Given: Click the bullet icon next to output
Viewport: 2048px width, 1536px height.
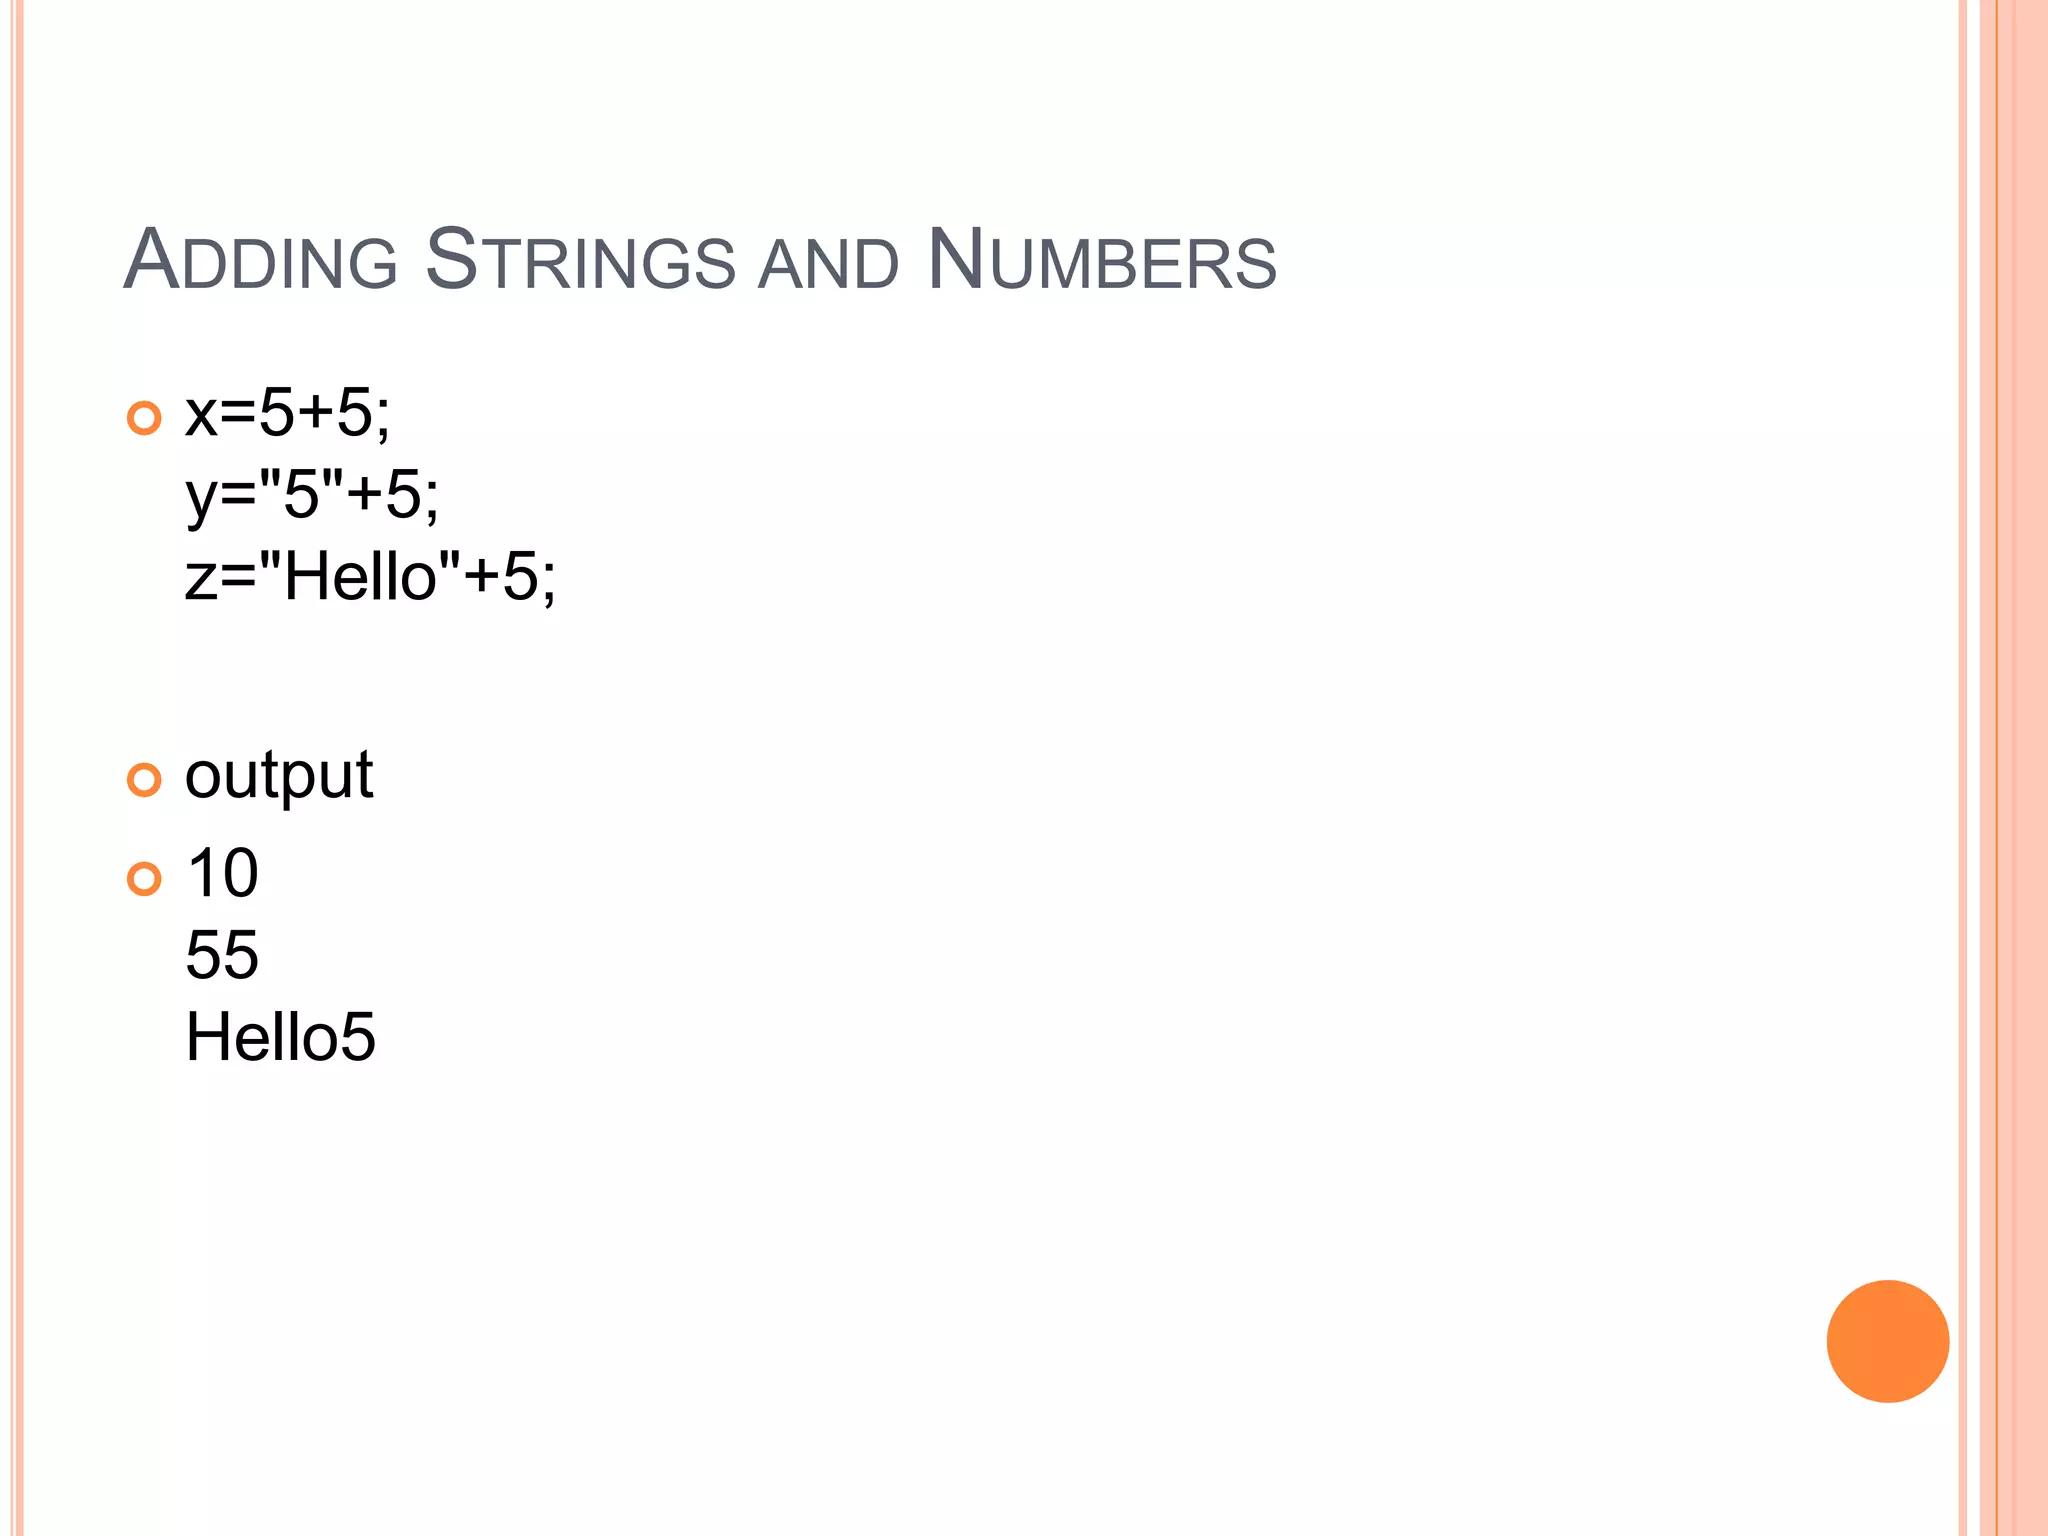Looking at the screenshot, I should pos(144,779).
